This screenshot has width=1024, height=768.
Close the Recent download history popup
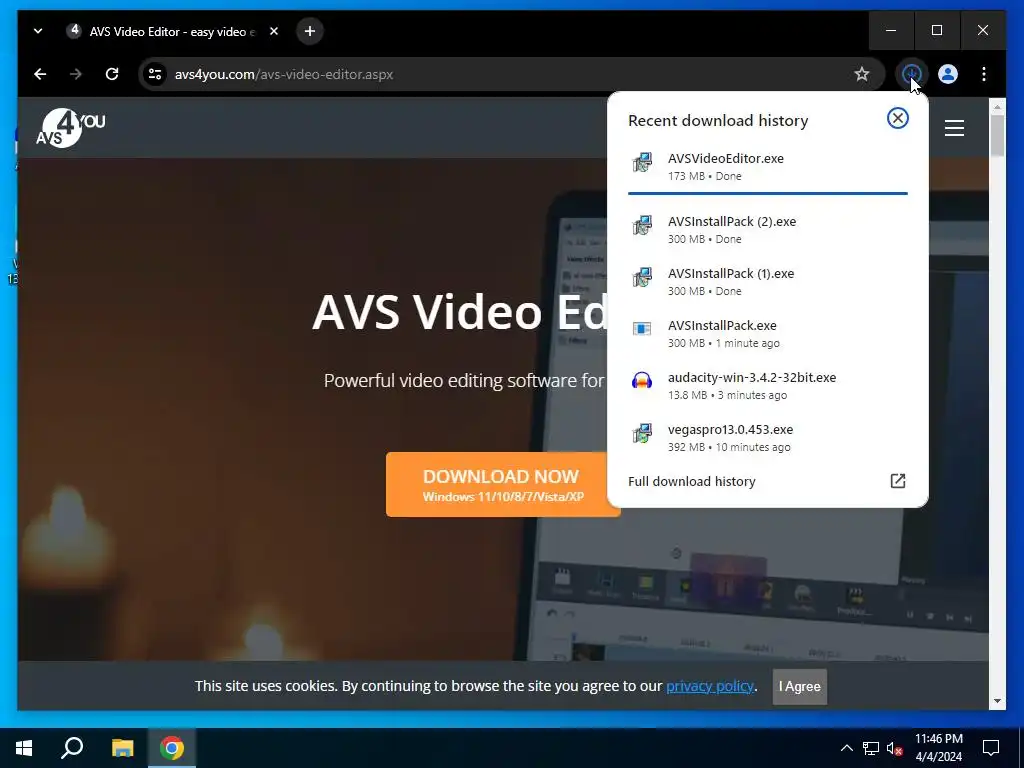[x=897, y=118]
